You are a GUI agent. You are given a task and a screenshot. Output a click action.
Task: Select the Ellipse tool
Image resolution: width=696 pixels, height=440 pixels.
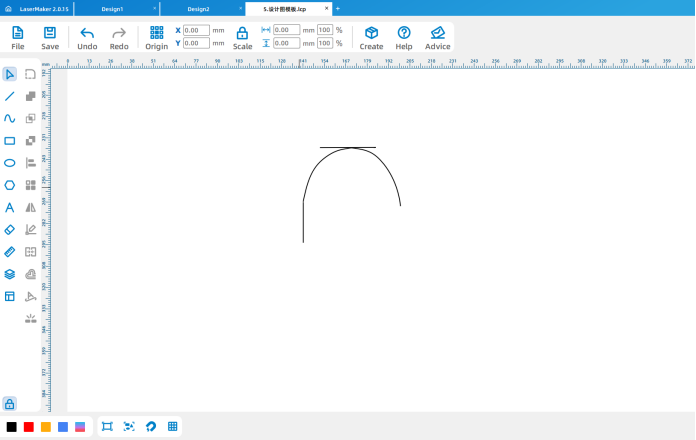[10, 163]
